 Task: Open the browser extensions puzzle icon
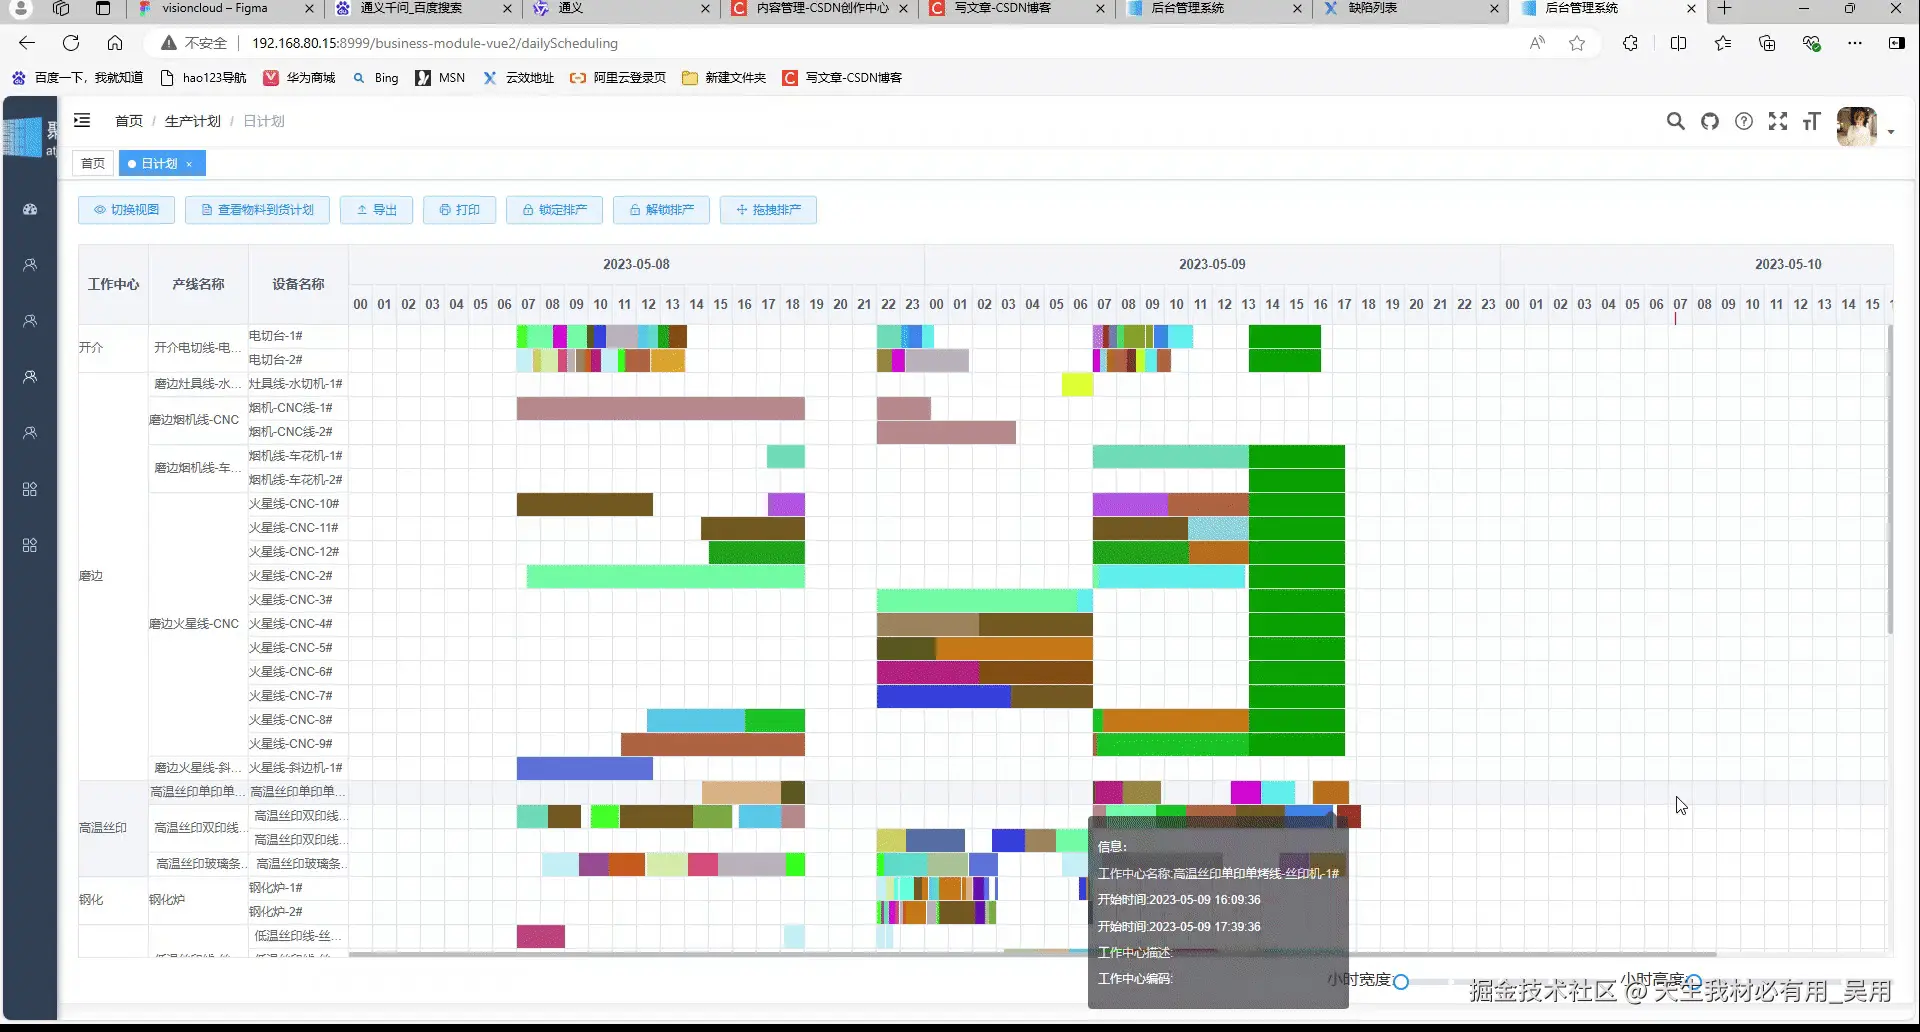(1630, 43)
